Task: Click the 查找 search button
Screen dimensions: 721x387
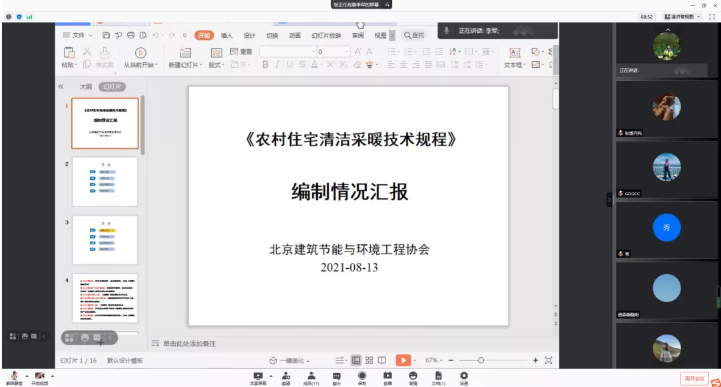Action: 414,35
